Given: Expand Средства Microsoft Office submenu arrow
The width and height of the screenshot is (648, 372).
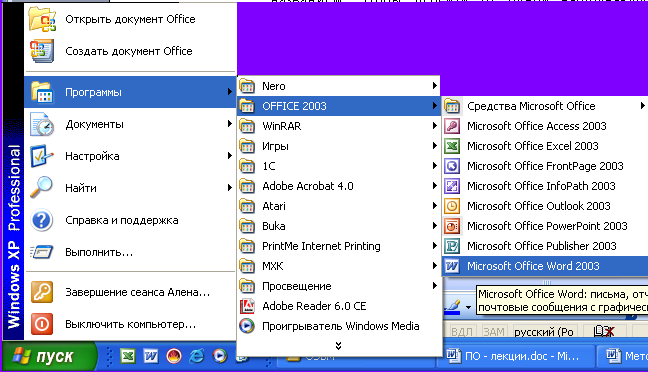Looking at the screenshot, I should pyautogui.click(x=643, y=105).
